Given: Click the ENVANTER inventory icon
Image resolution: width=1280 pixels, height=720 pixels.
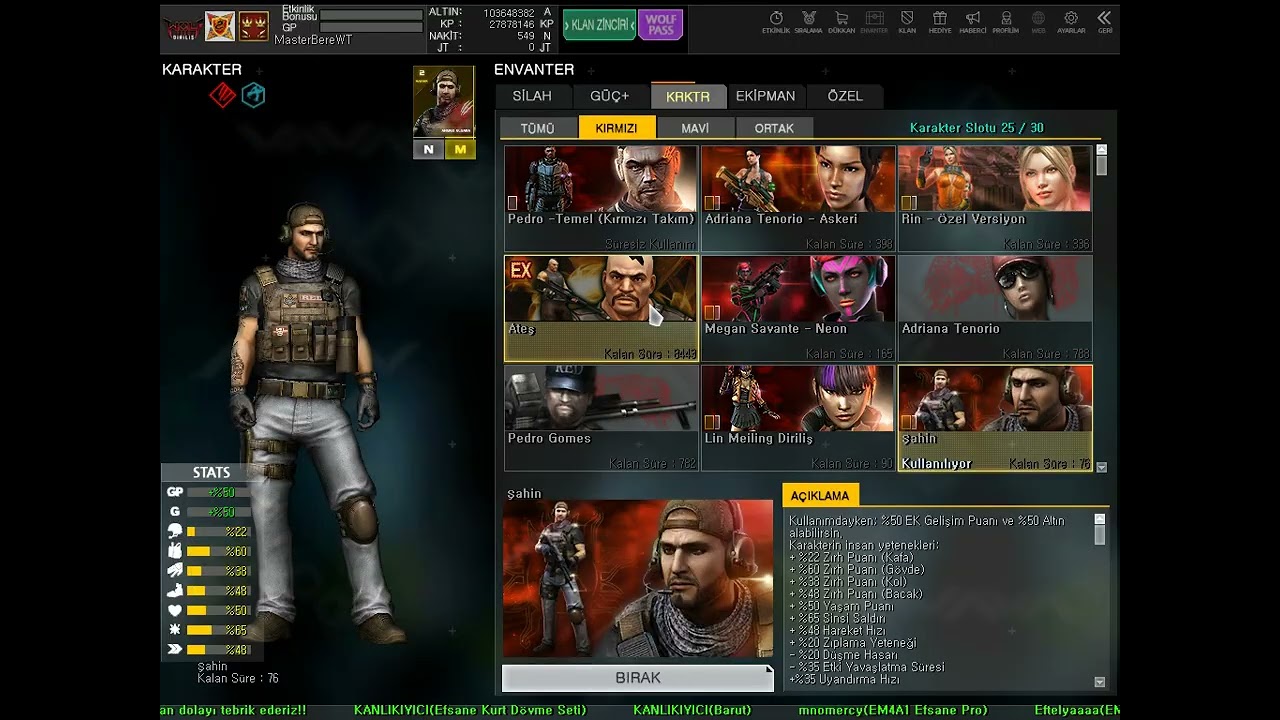Looking at the screenshot, I should [x=874, y=22].
